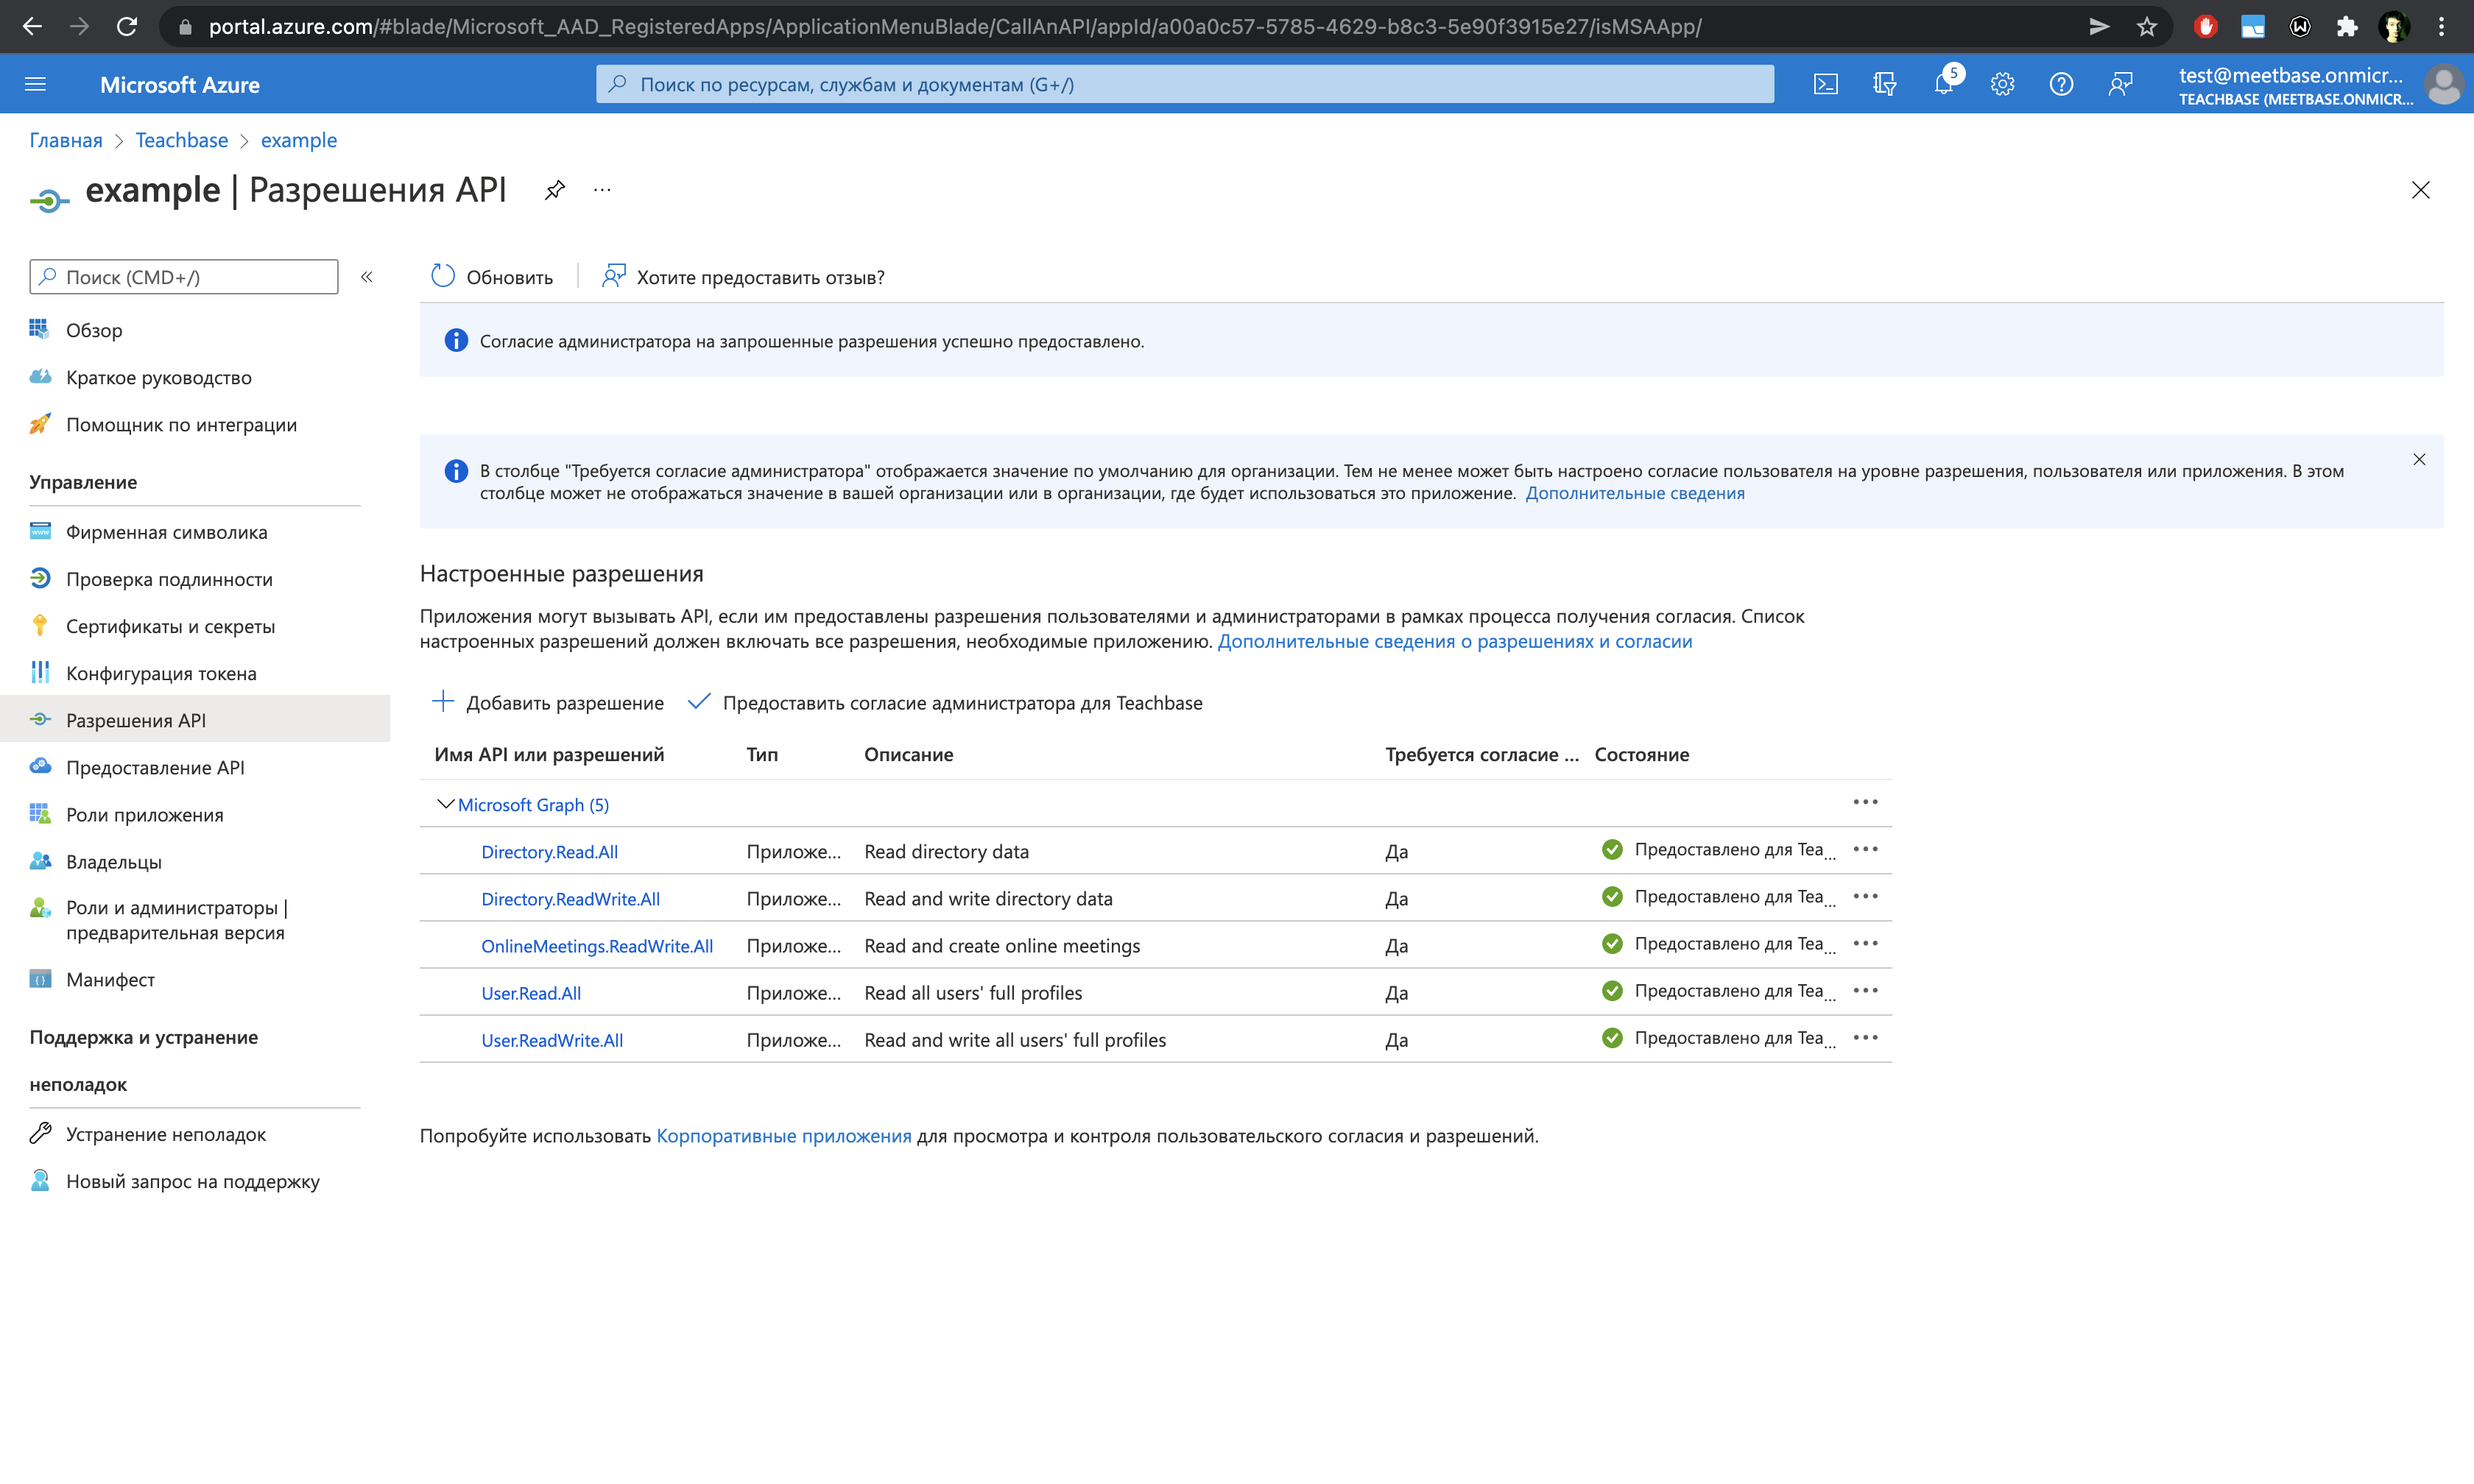Open more options for OnlineMeetings.ReadWrite.All
Viewport: 2474px width, 1484px height.
pos(1865,943)
